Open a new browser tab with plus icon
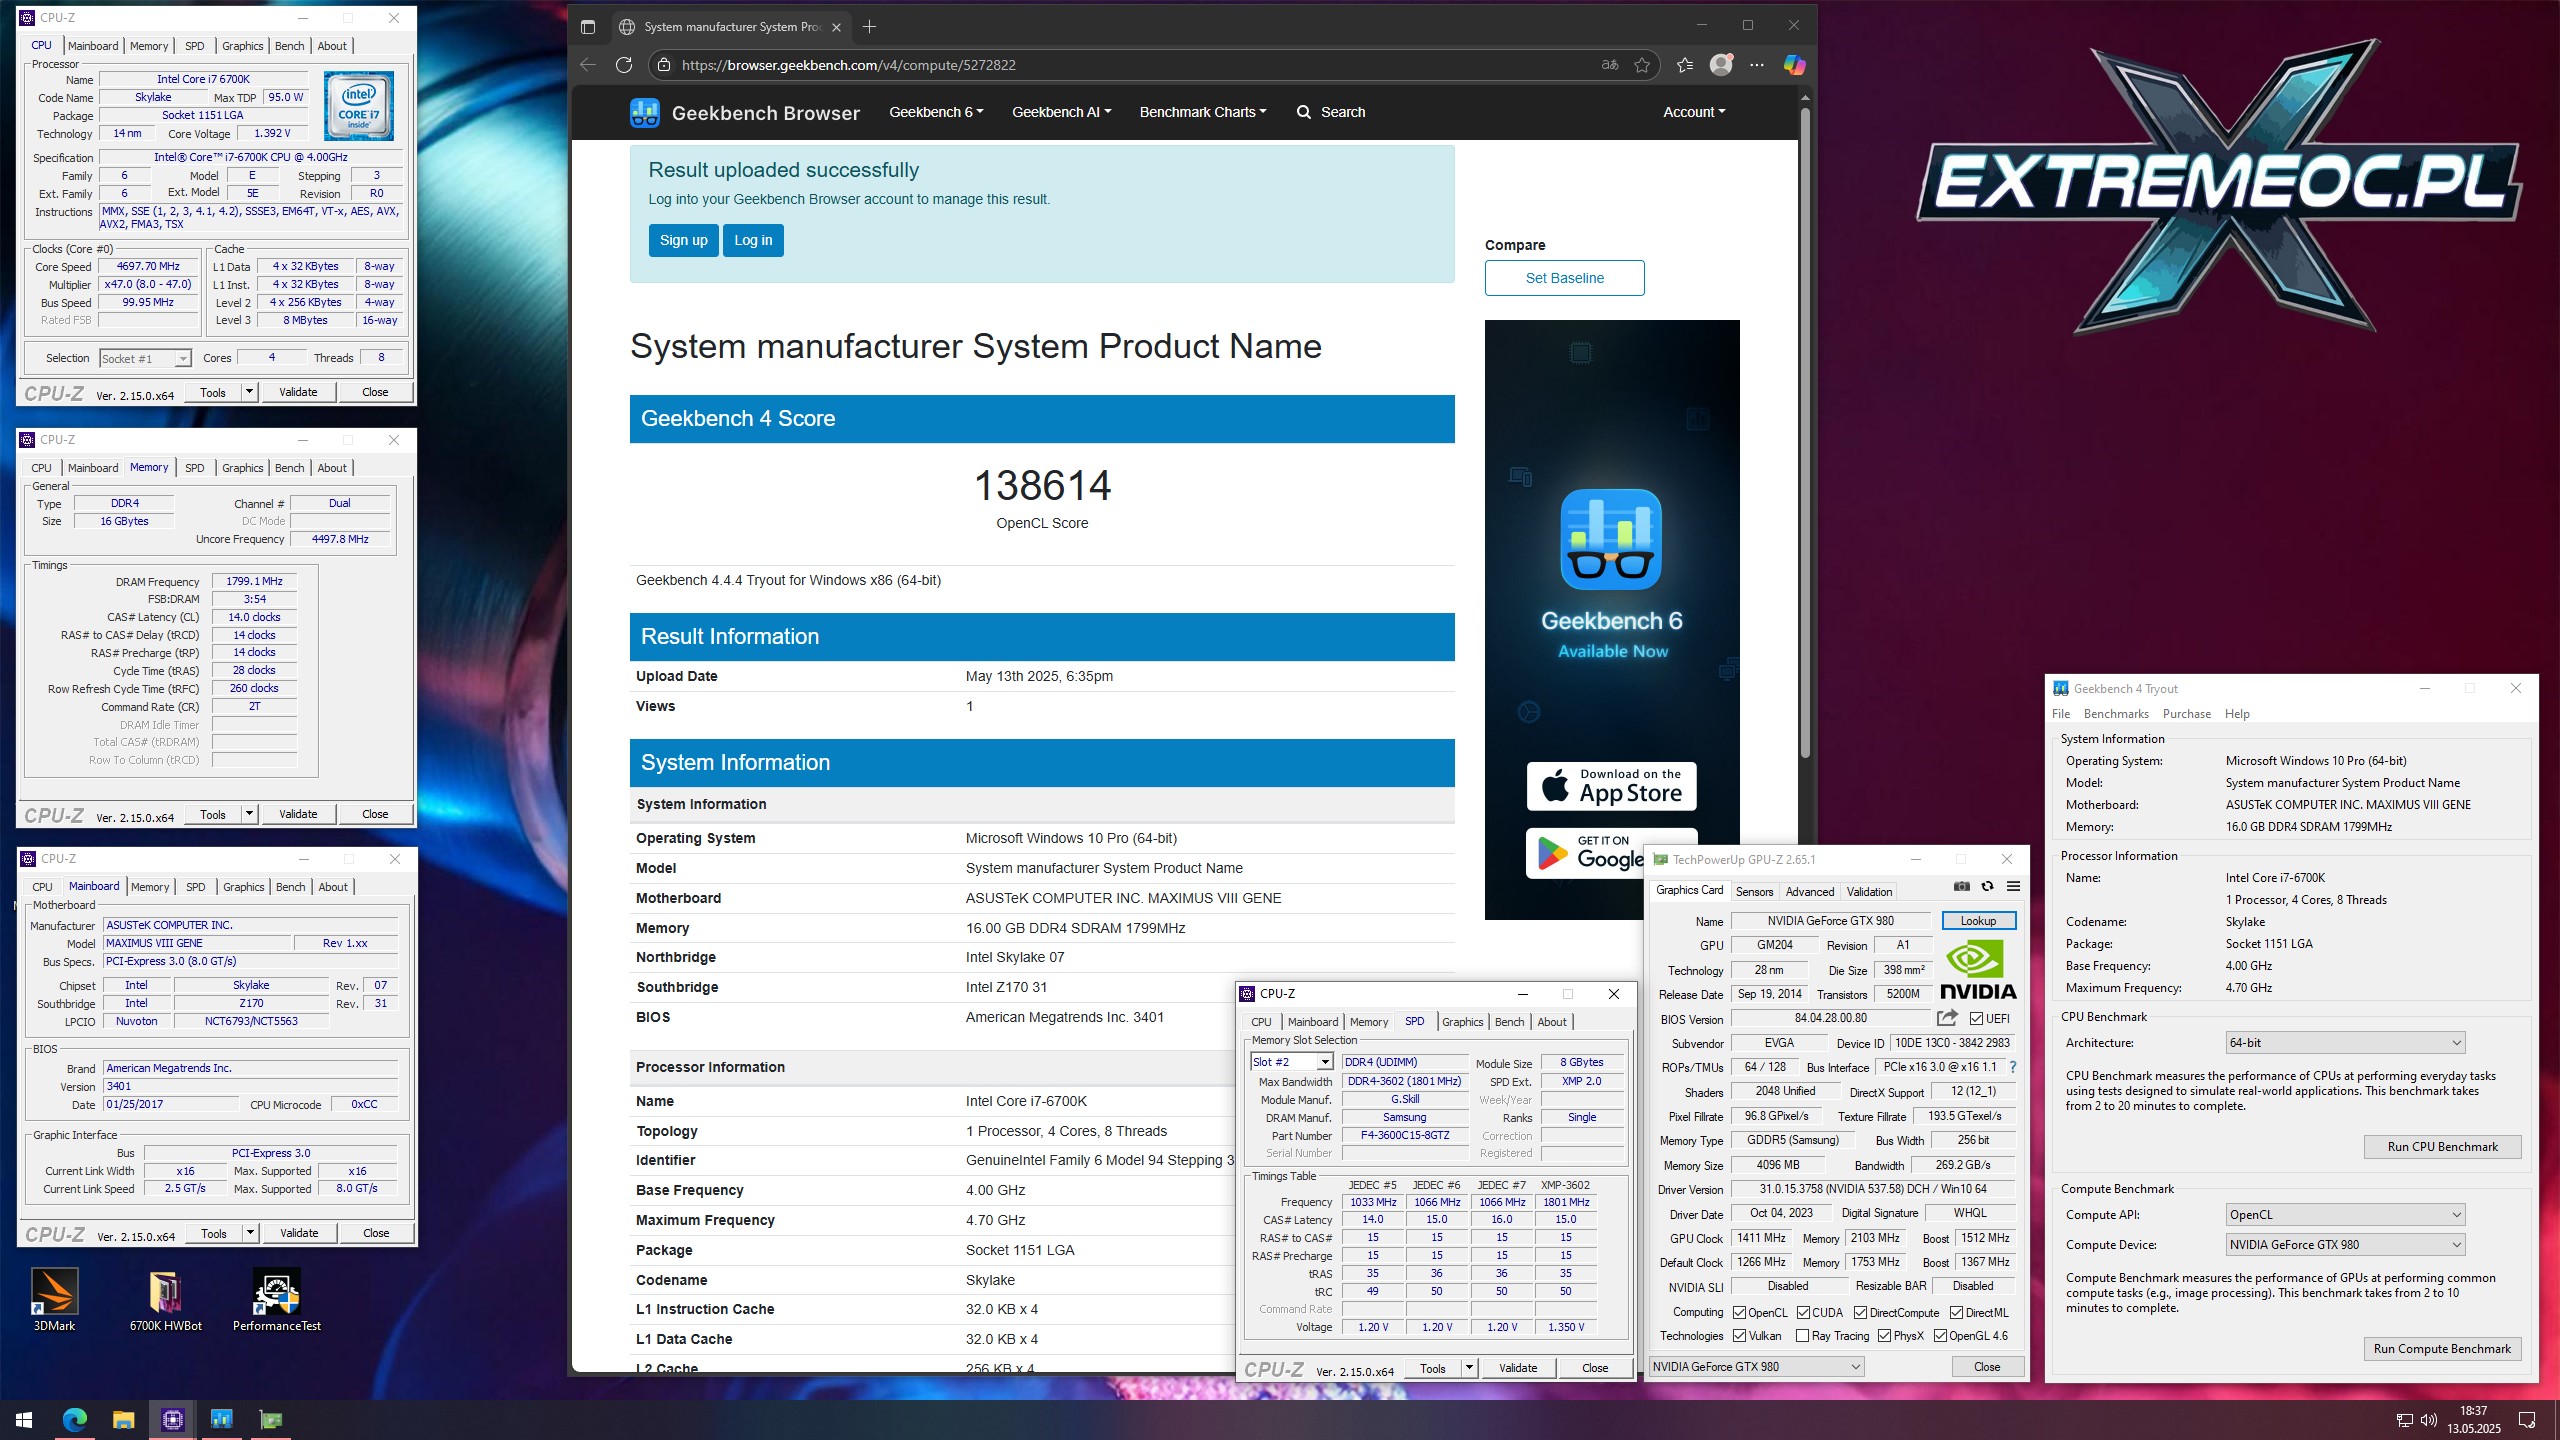This screenshot has height=1440, width=2560. coord(869,27)
